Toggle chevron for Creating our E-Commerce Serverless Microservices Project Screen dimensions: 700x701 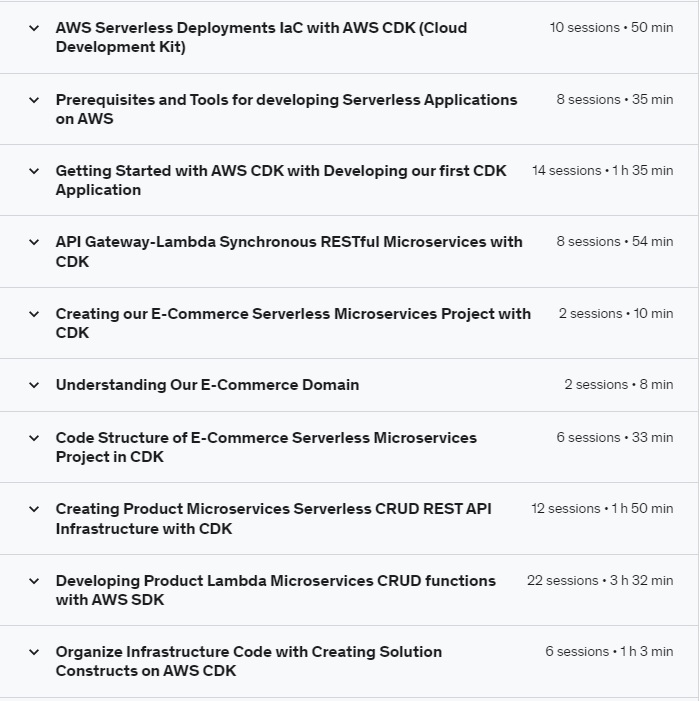click(34, 314)
